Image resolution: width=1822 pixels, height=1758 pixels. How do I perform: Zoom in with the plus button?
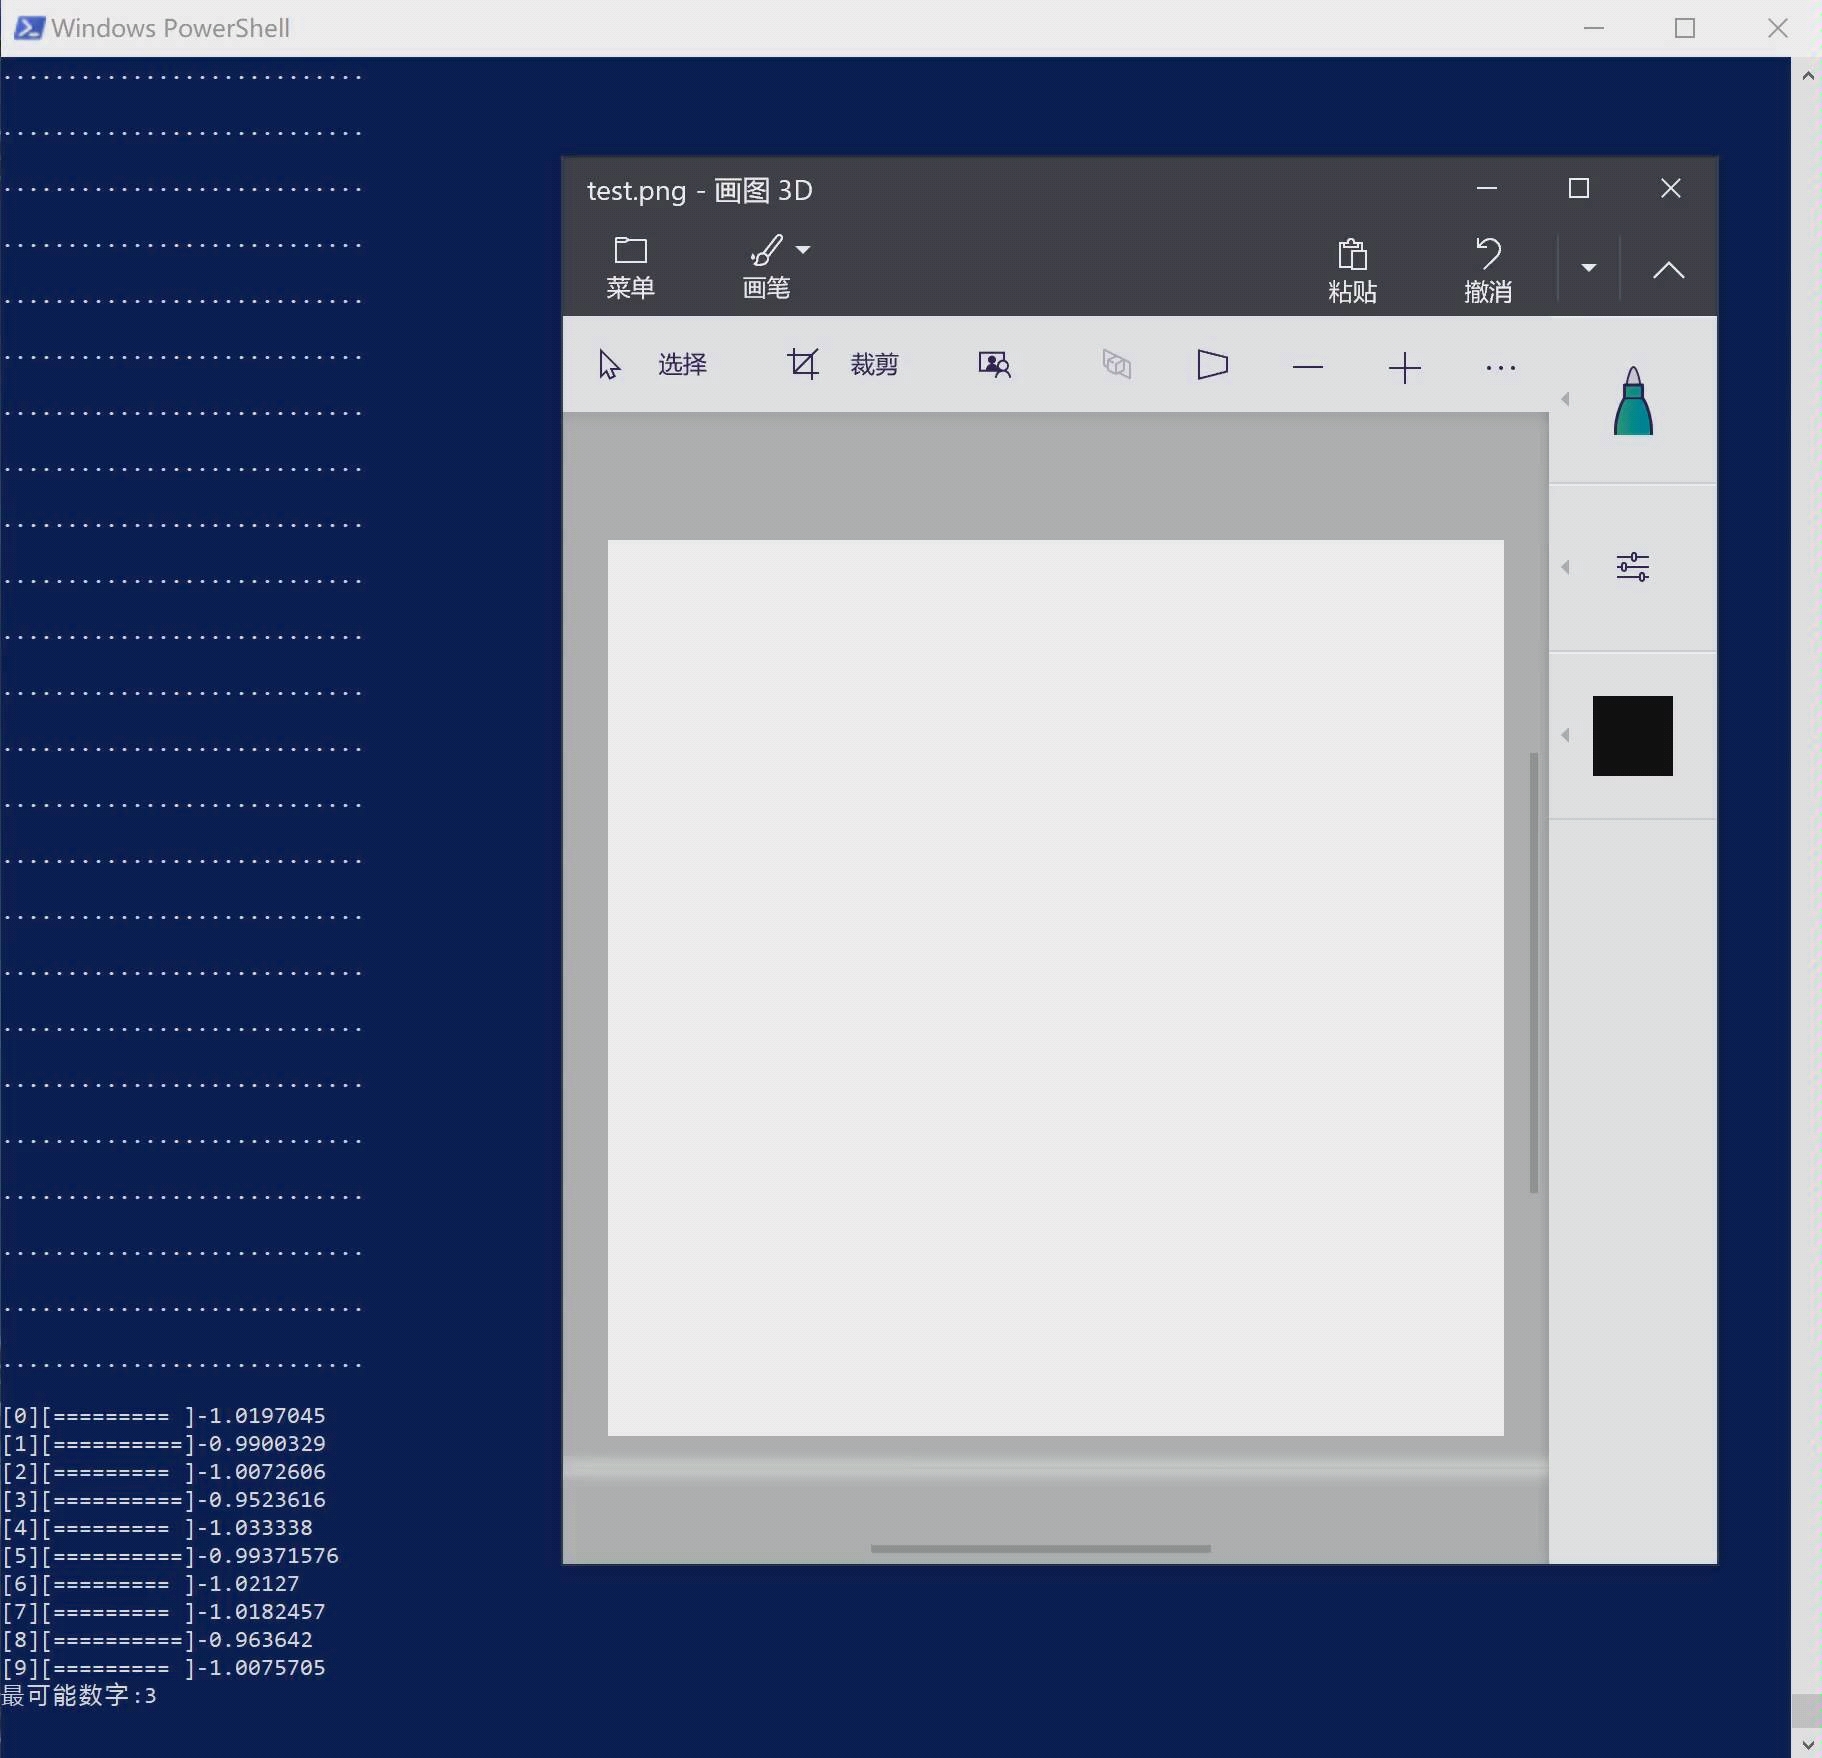[1404, 367]
